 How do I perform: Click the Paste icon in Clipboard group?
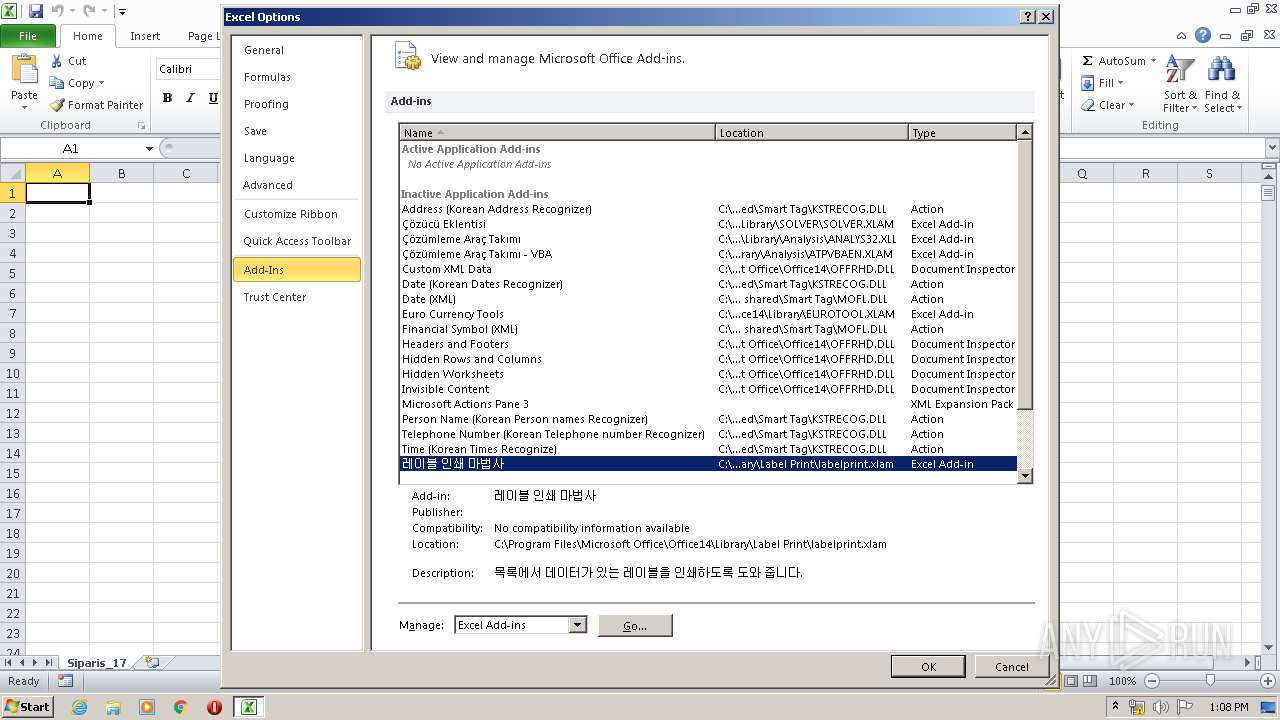[x=24, y=70]
